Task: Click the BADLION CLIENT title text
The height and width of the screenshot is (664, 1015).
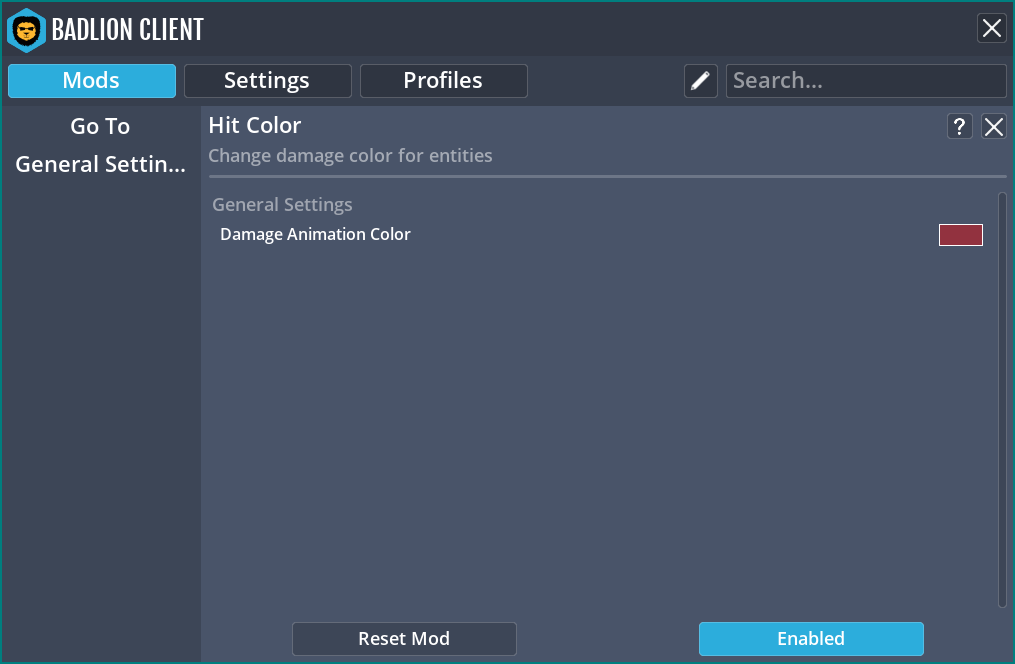Action: coord(128,30)
